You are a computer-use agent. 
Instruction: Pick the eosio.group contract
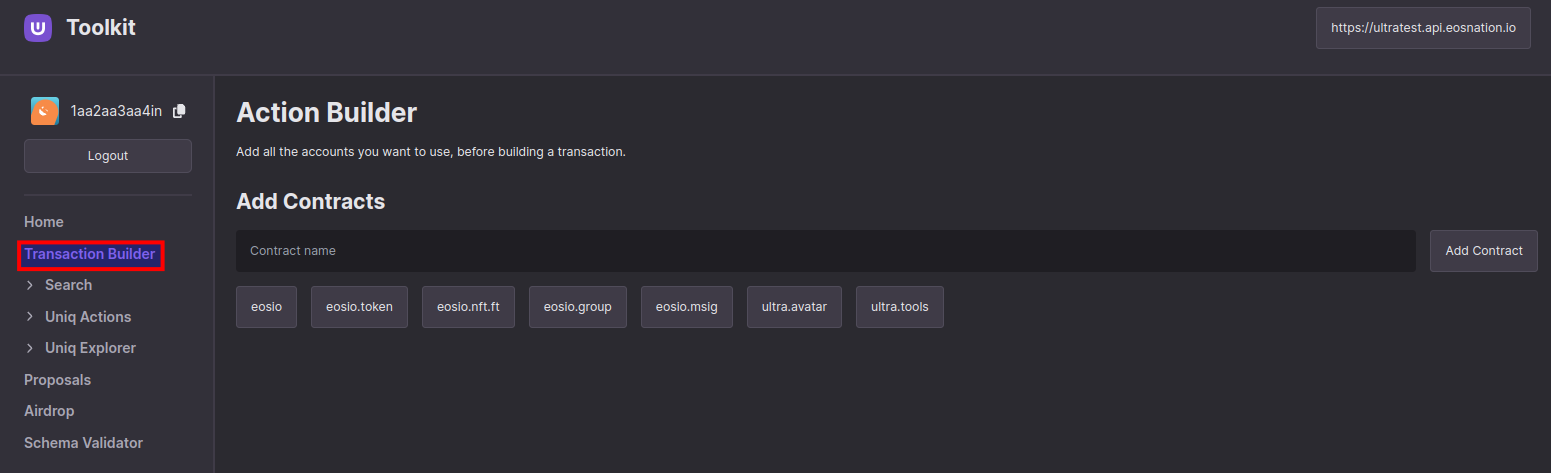tap(578, 307)
